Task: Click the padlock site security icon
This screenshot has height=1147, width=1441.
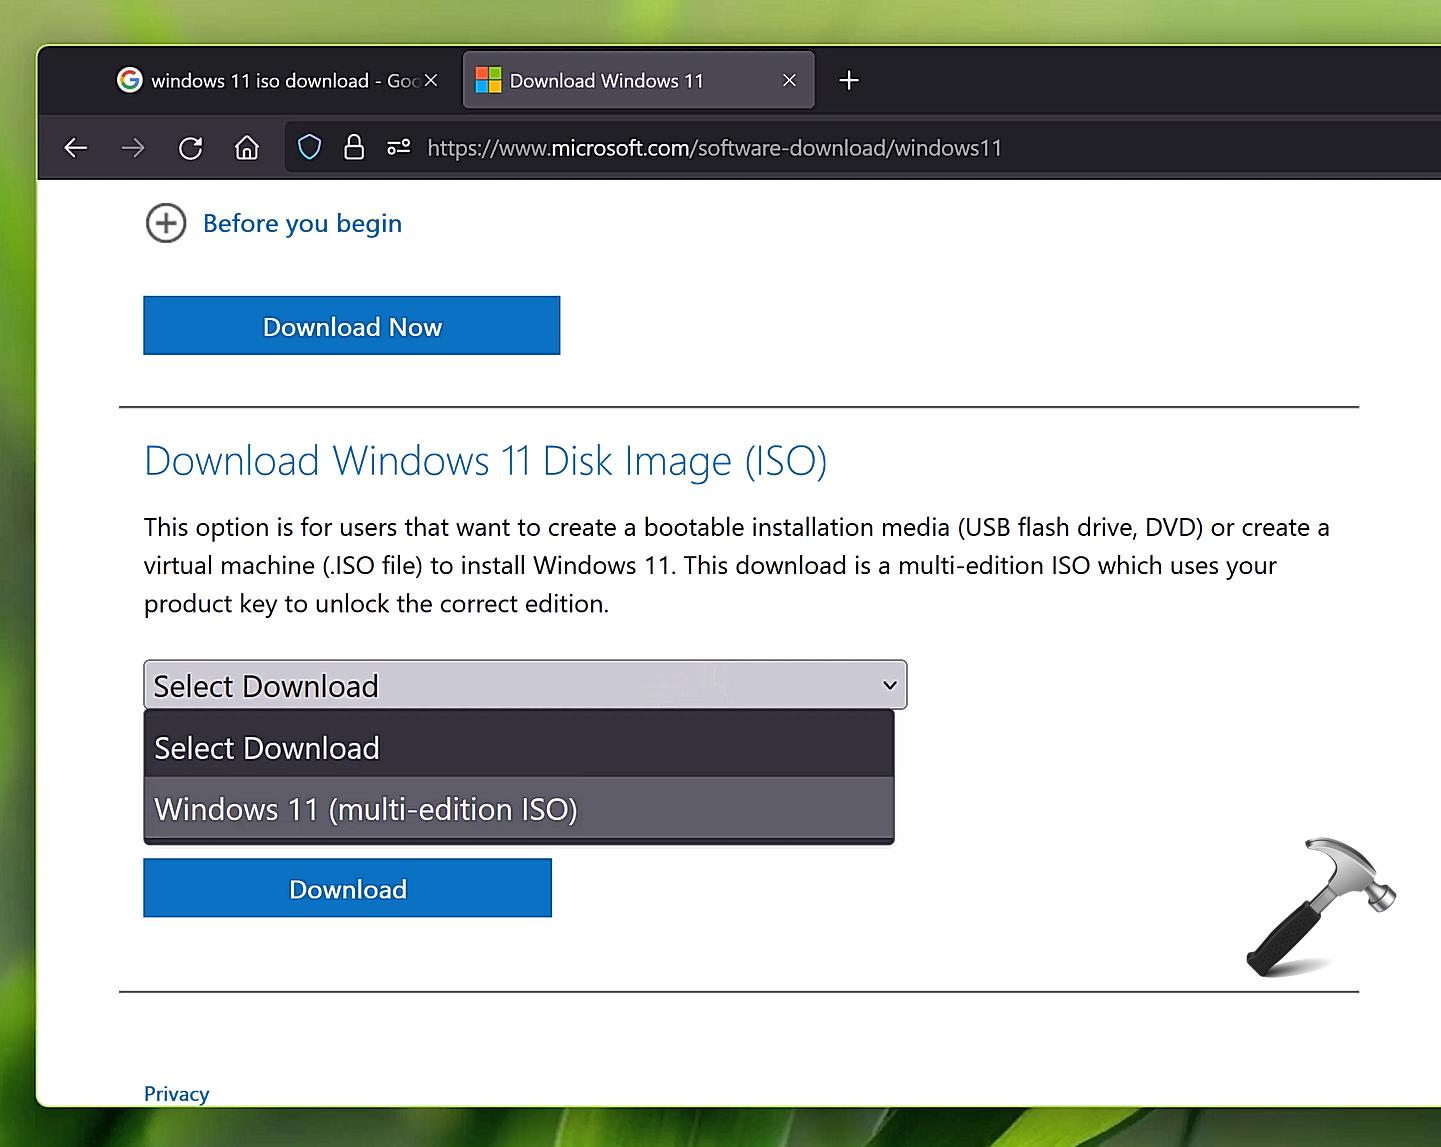Action: pyautogui.click(x=354, y=148)
